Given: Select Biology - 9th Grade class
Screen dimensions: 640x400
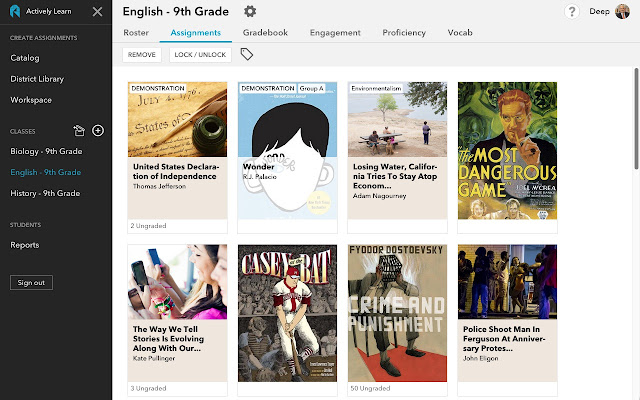Looking at the screenshot, I should click(46, 151).
